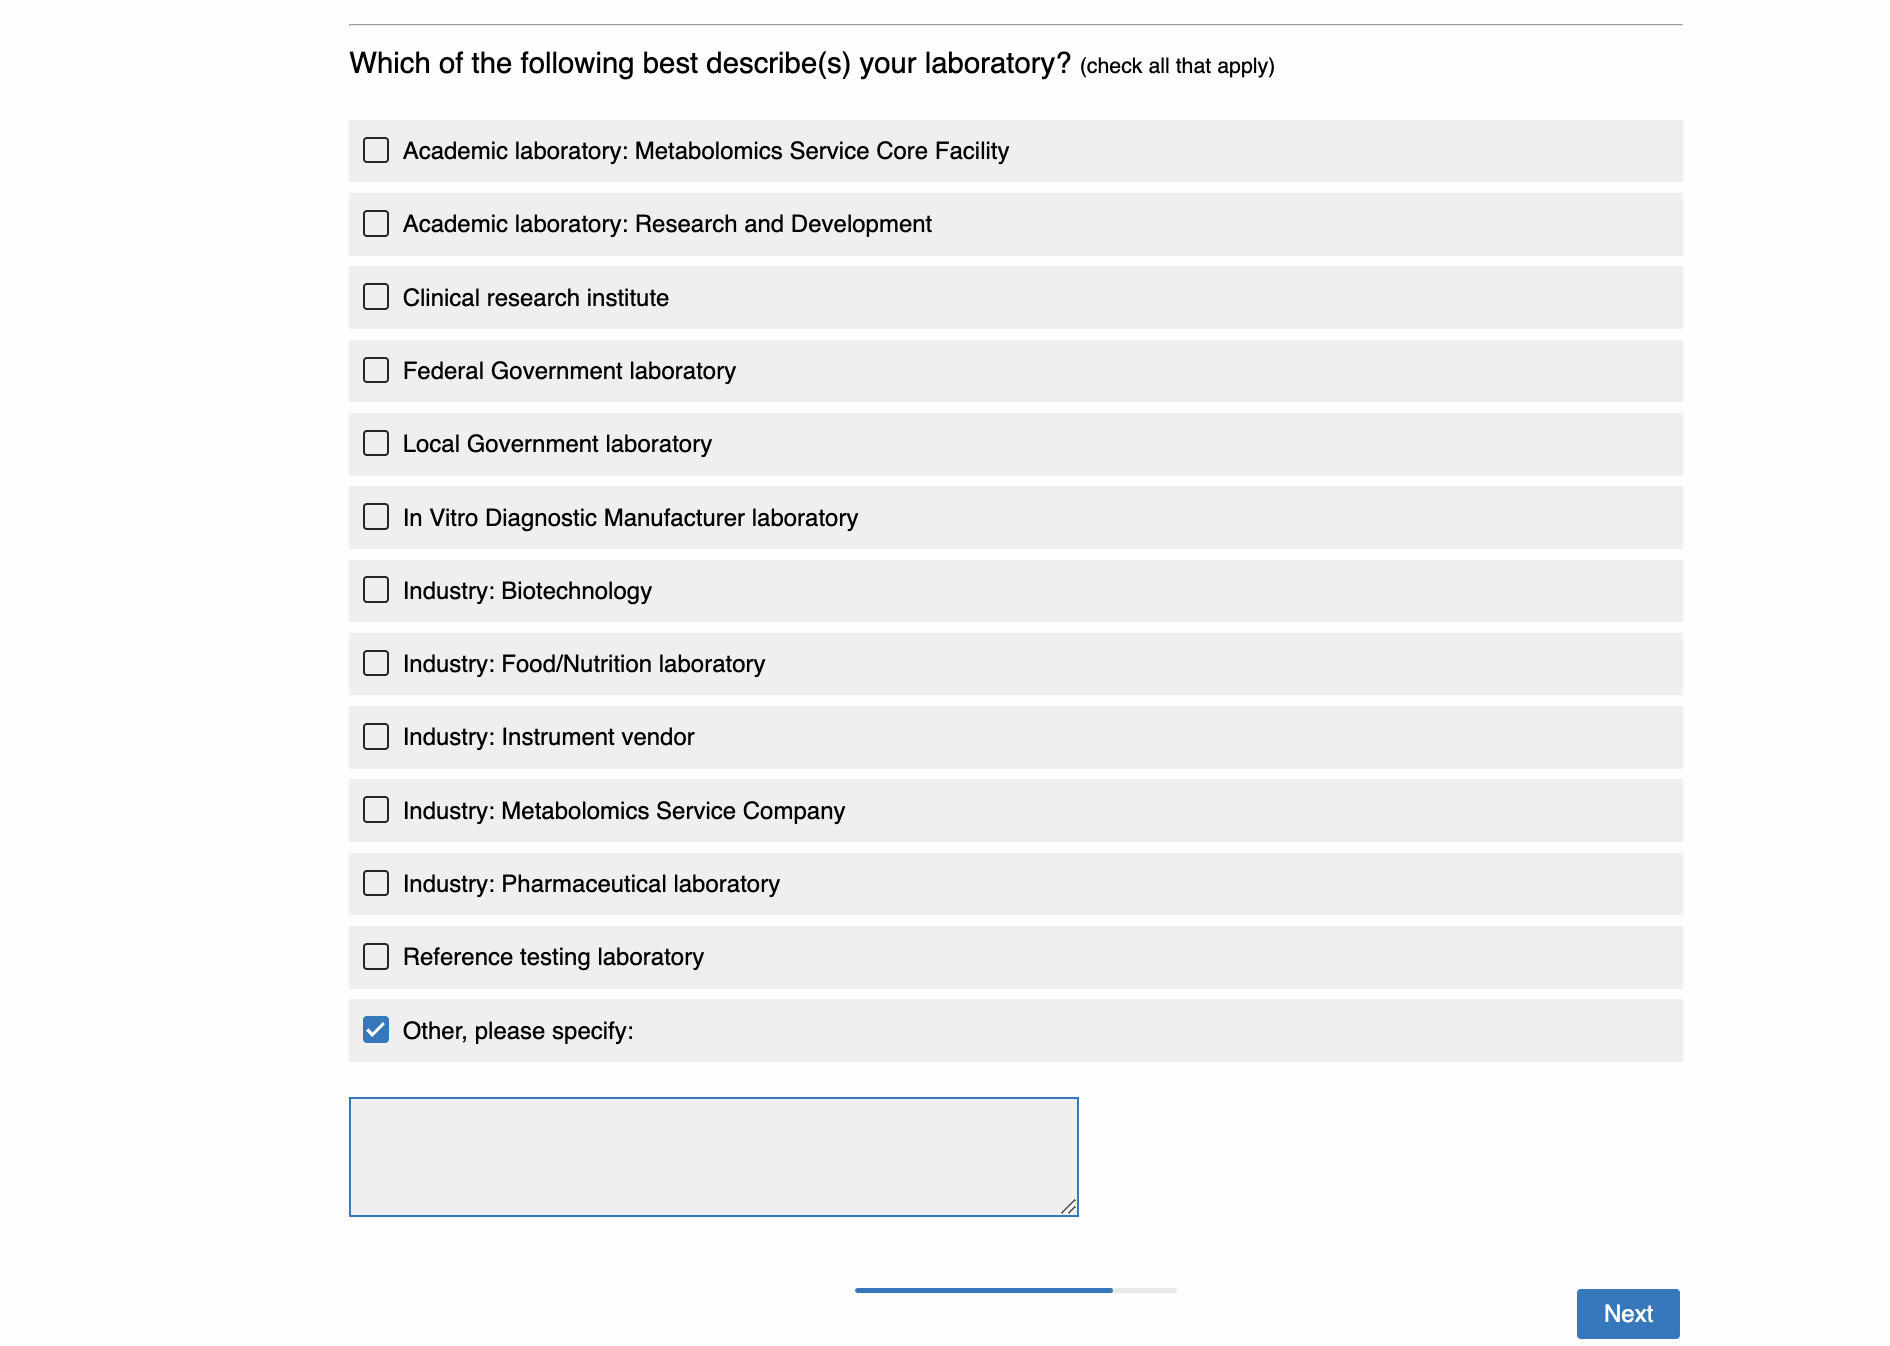Click the Clinical research institute label
This screenshot has width=1890, height=1346.
[x=535, y=298]
